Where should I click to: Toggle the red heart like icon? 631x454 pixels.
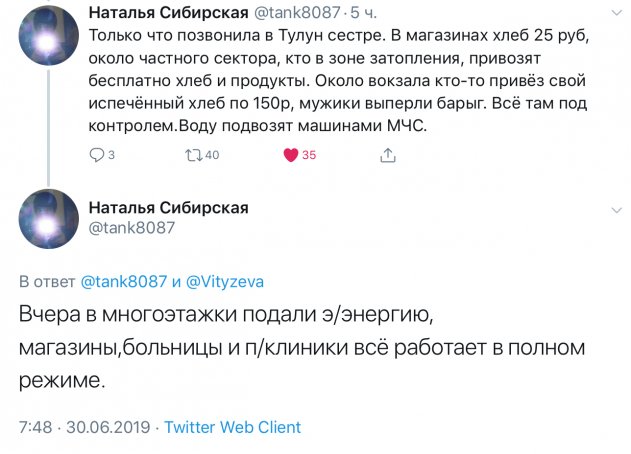click(x=291, y=155)
